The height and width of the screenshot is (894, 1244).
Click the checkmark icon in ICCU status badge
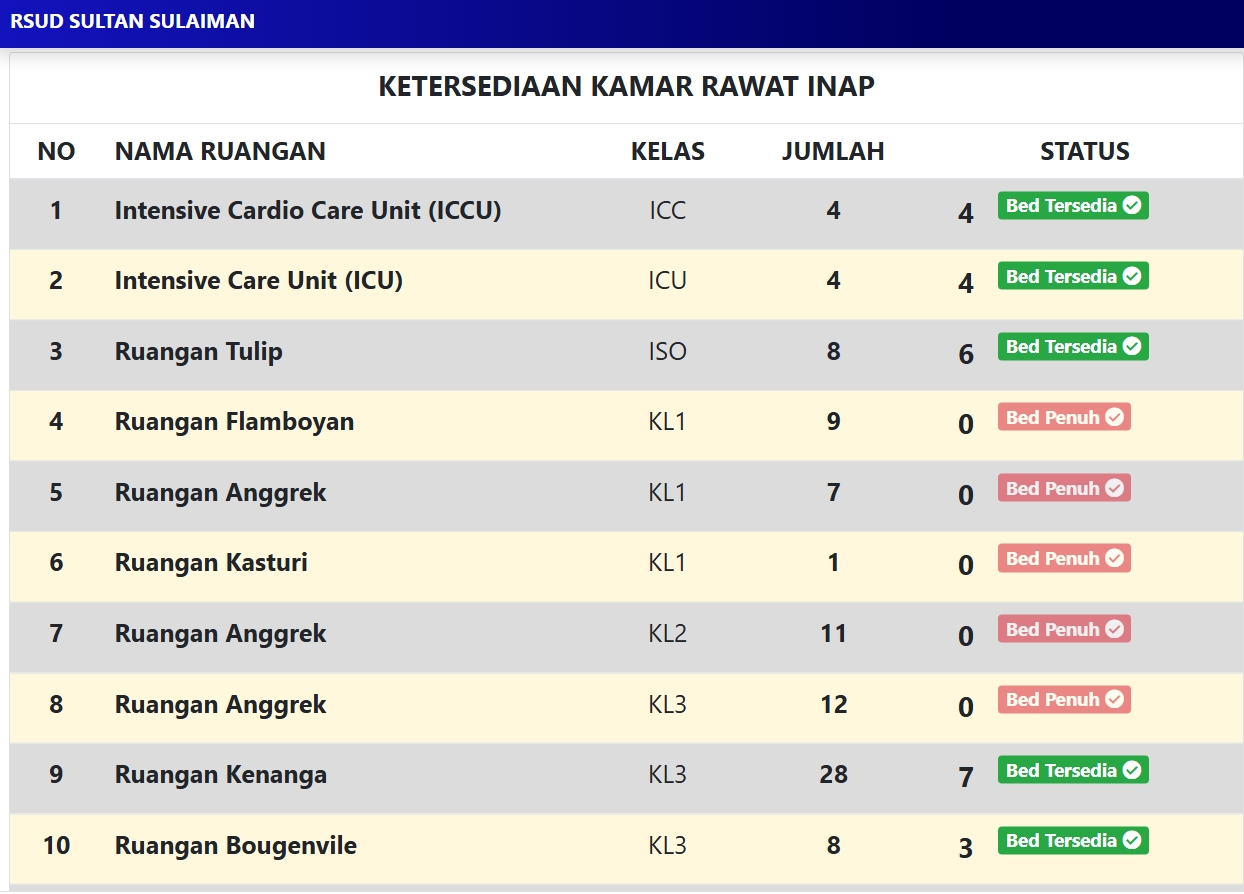1132,206
